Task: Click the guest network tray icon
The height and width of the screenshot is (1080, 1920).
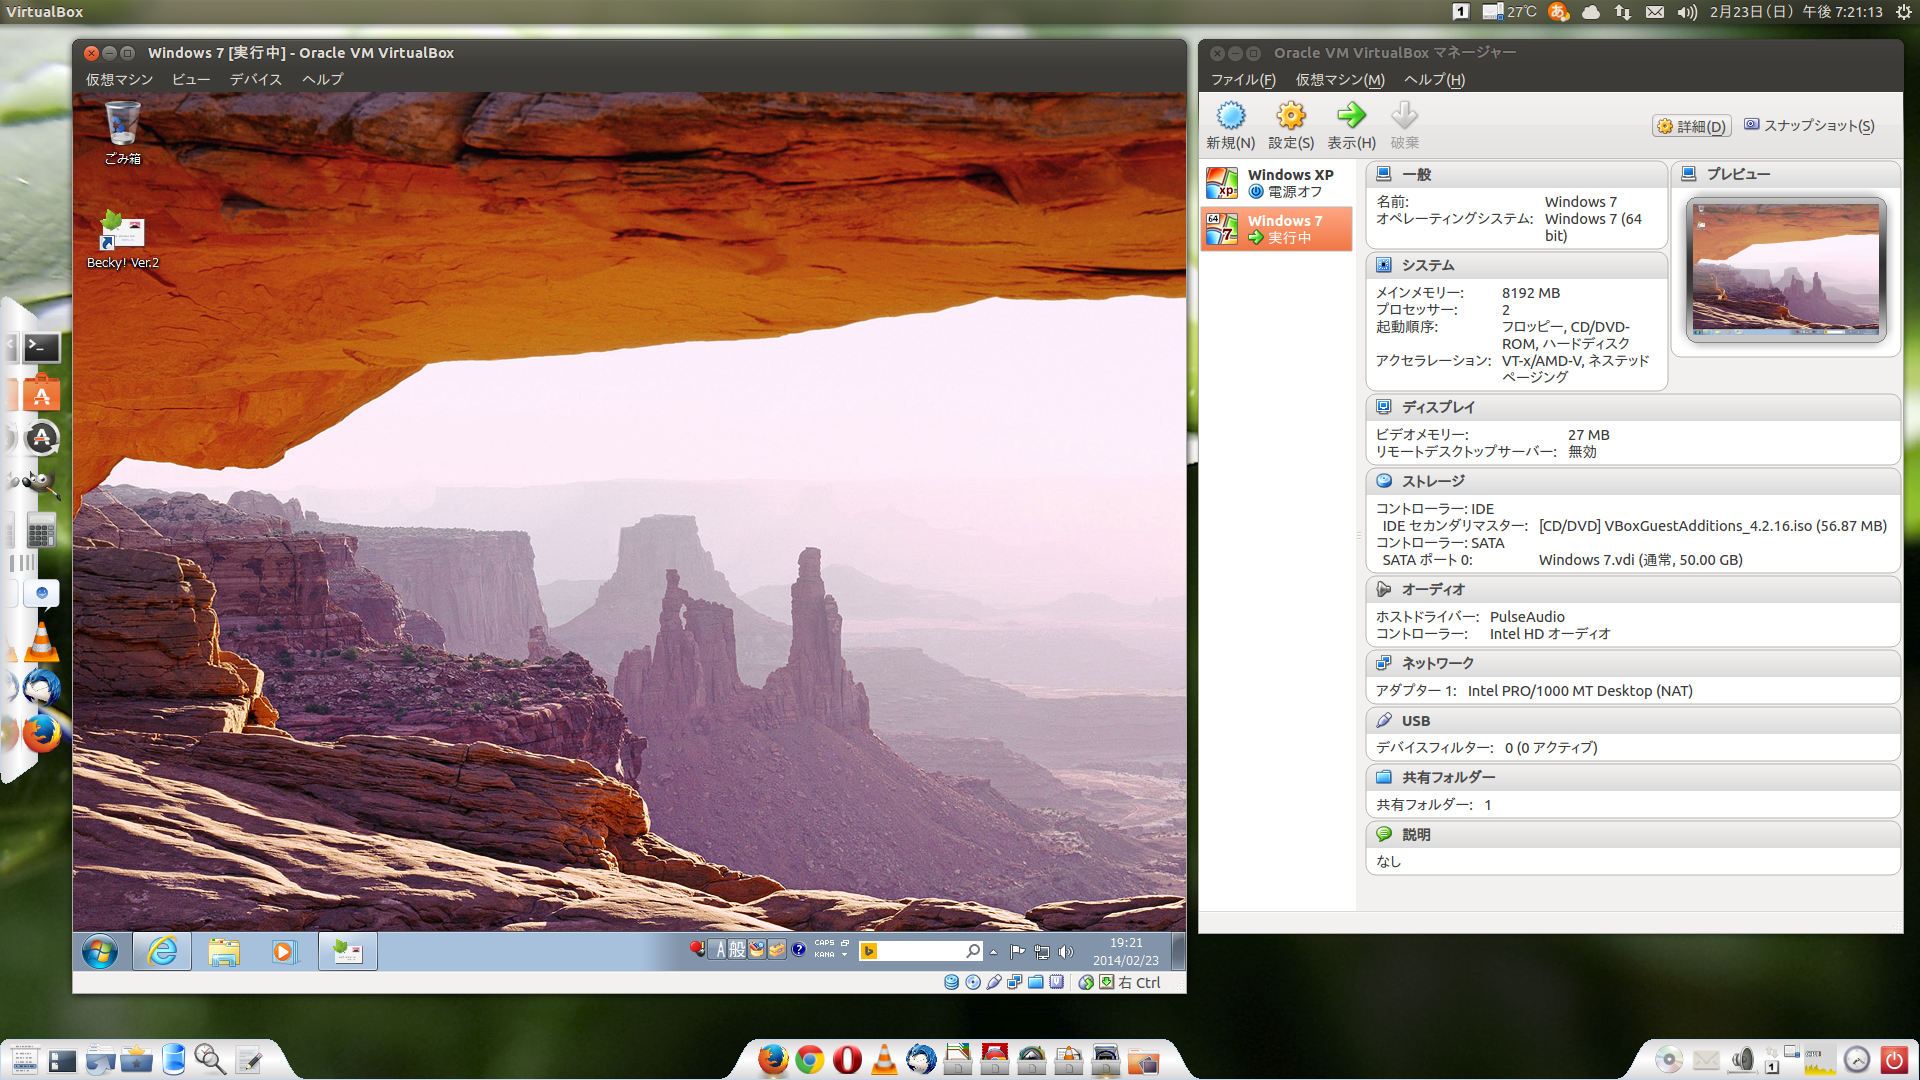Action: [x=1042, y=952]
